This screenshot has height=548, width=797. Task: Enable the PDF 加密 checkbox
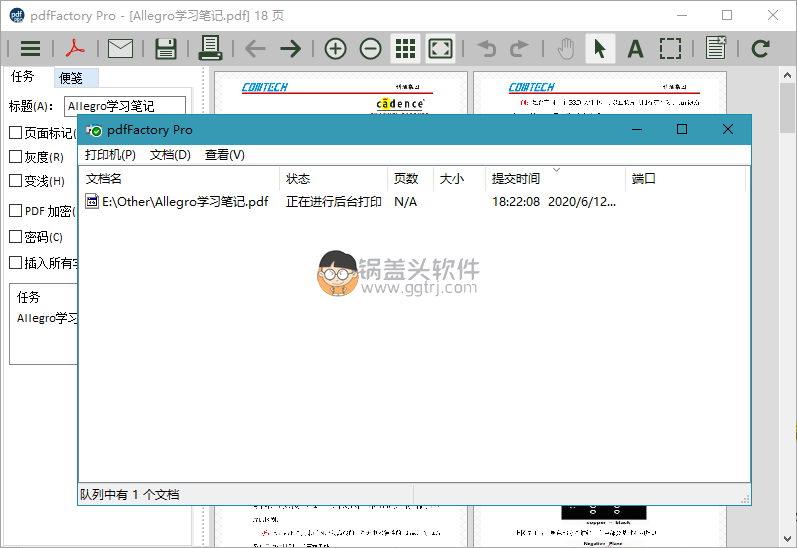click(x=16, y=210)
